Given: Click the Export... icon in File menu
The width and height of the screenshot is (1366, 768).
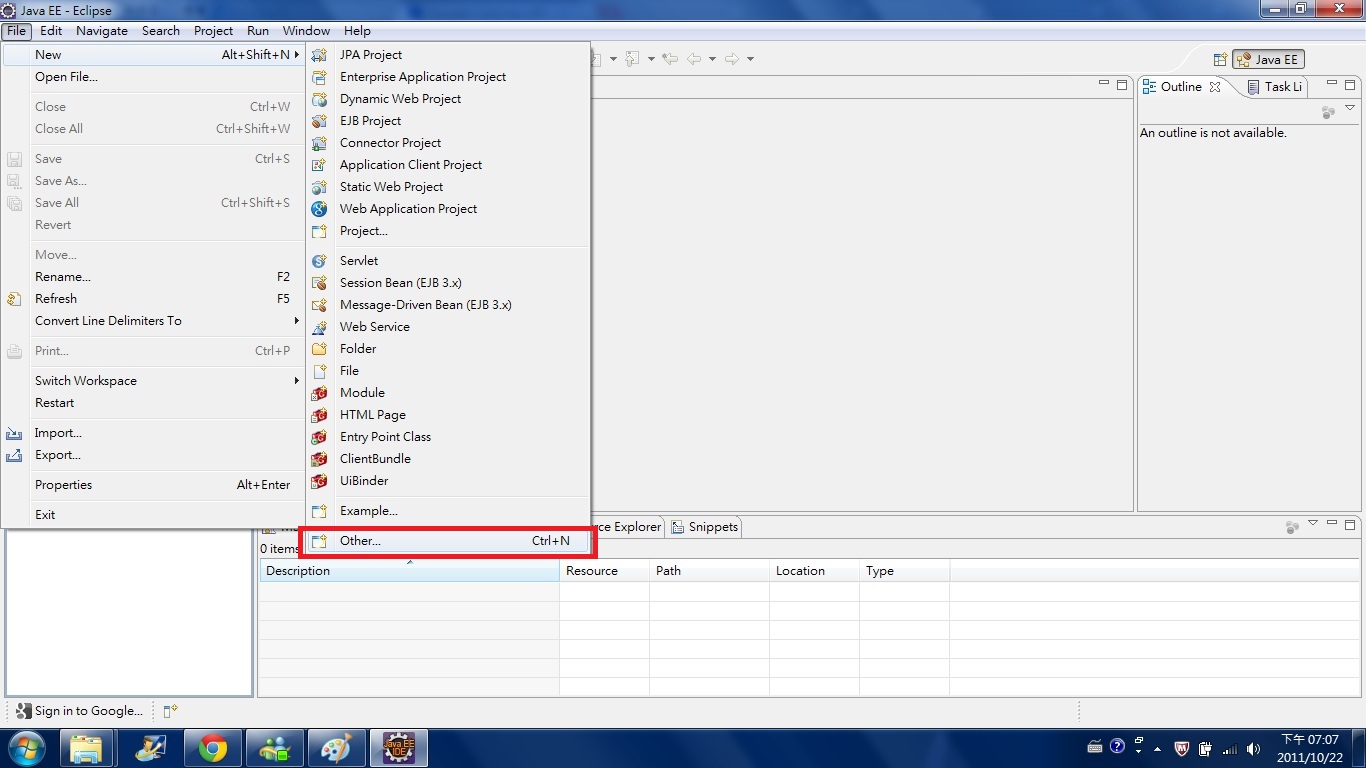Looking at the screenshot, I should [x=15, y=455].
